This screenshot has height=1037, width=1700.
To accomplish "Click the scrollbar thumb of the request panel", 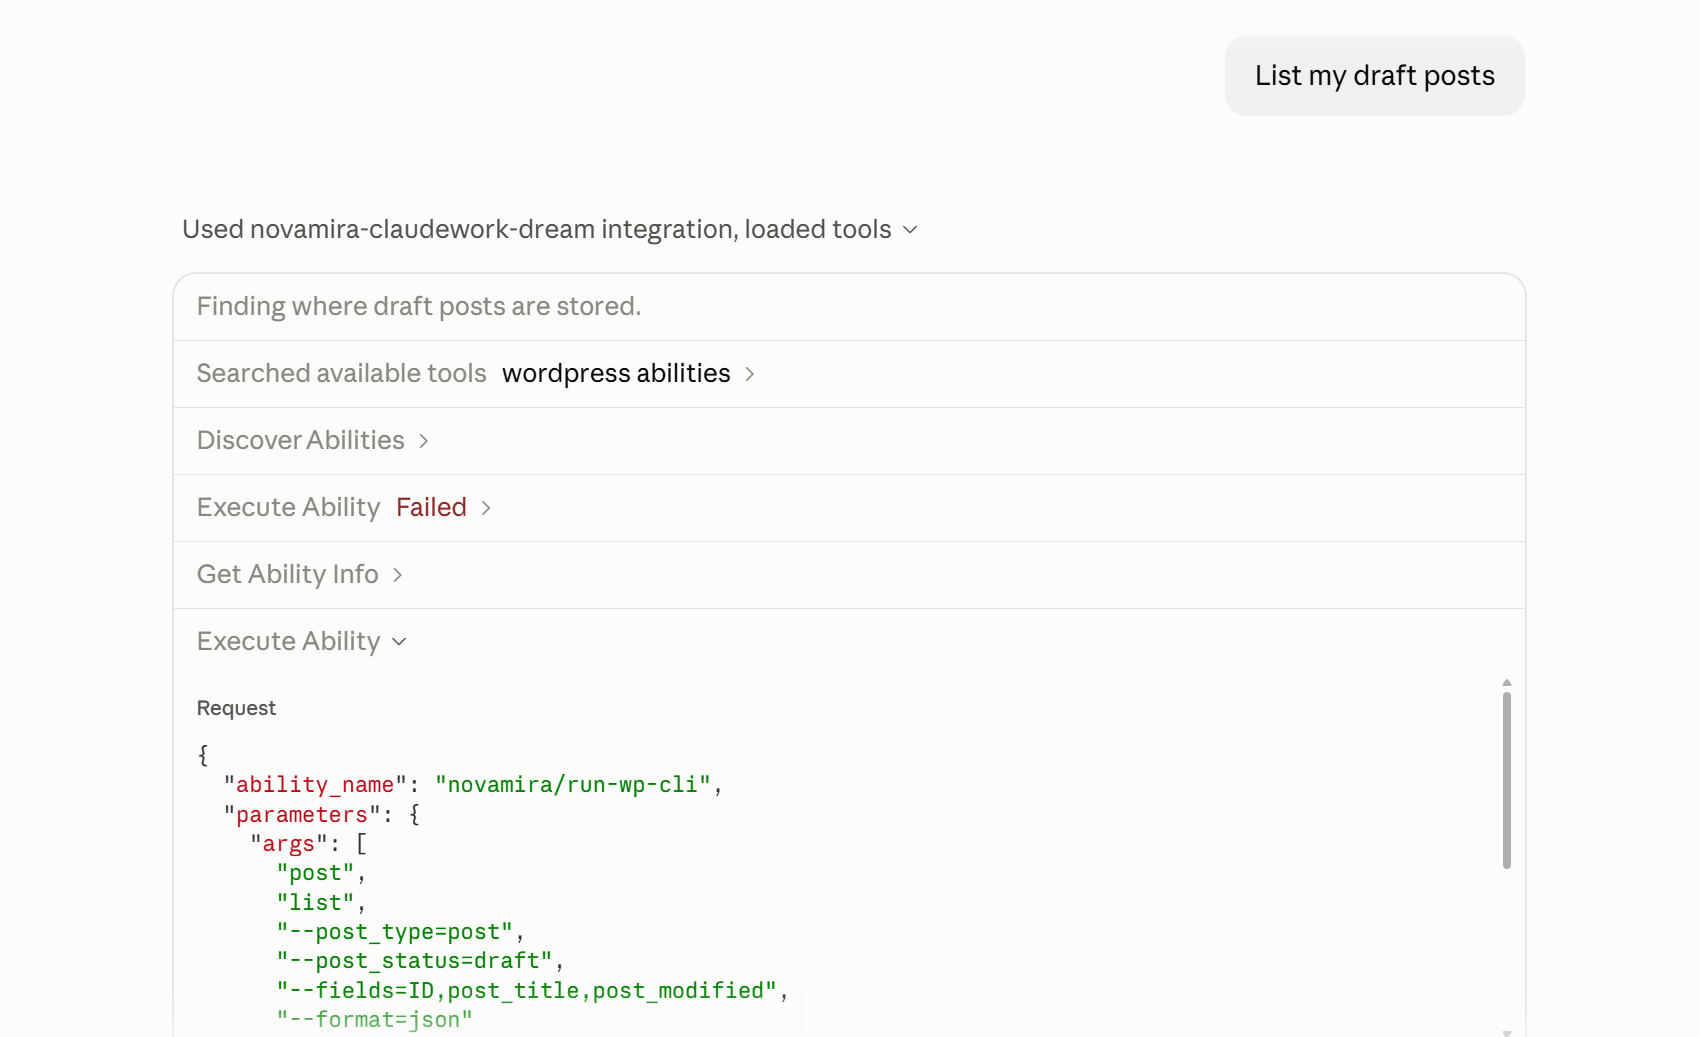I will 1506,780.
